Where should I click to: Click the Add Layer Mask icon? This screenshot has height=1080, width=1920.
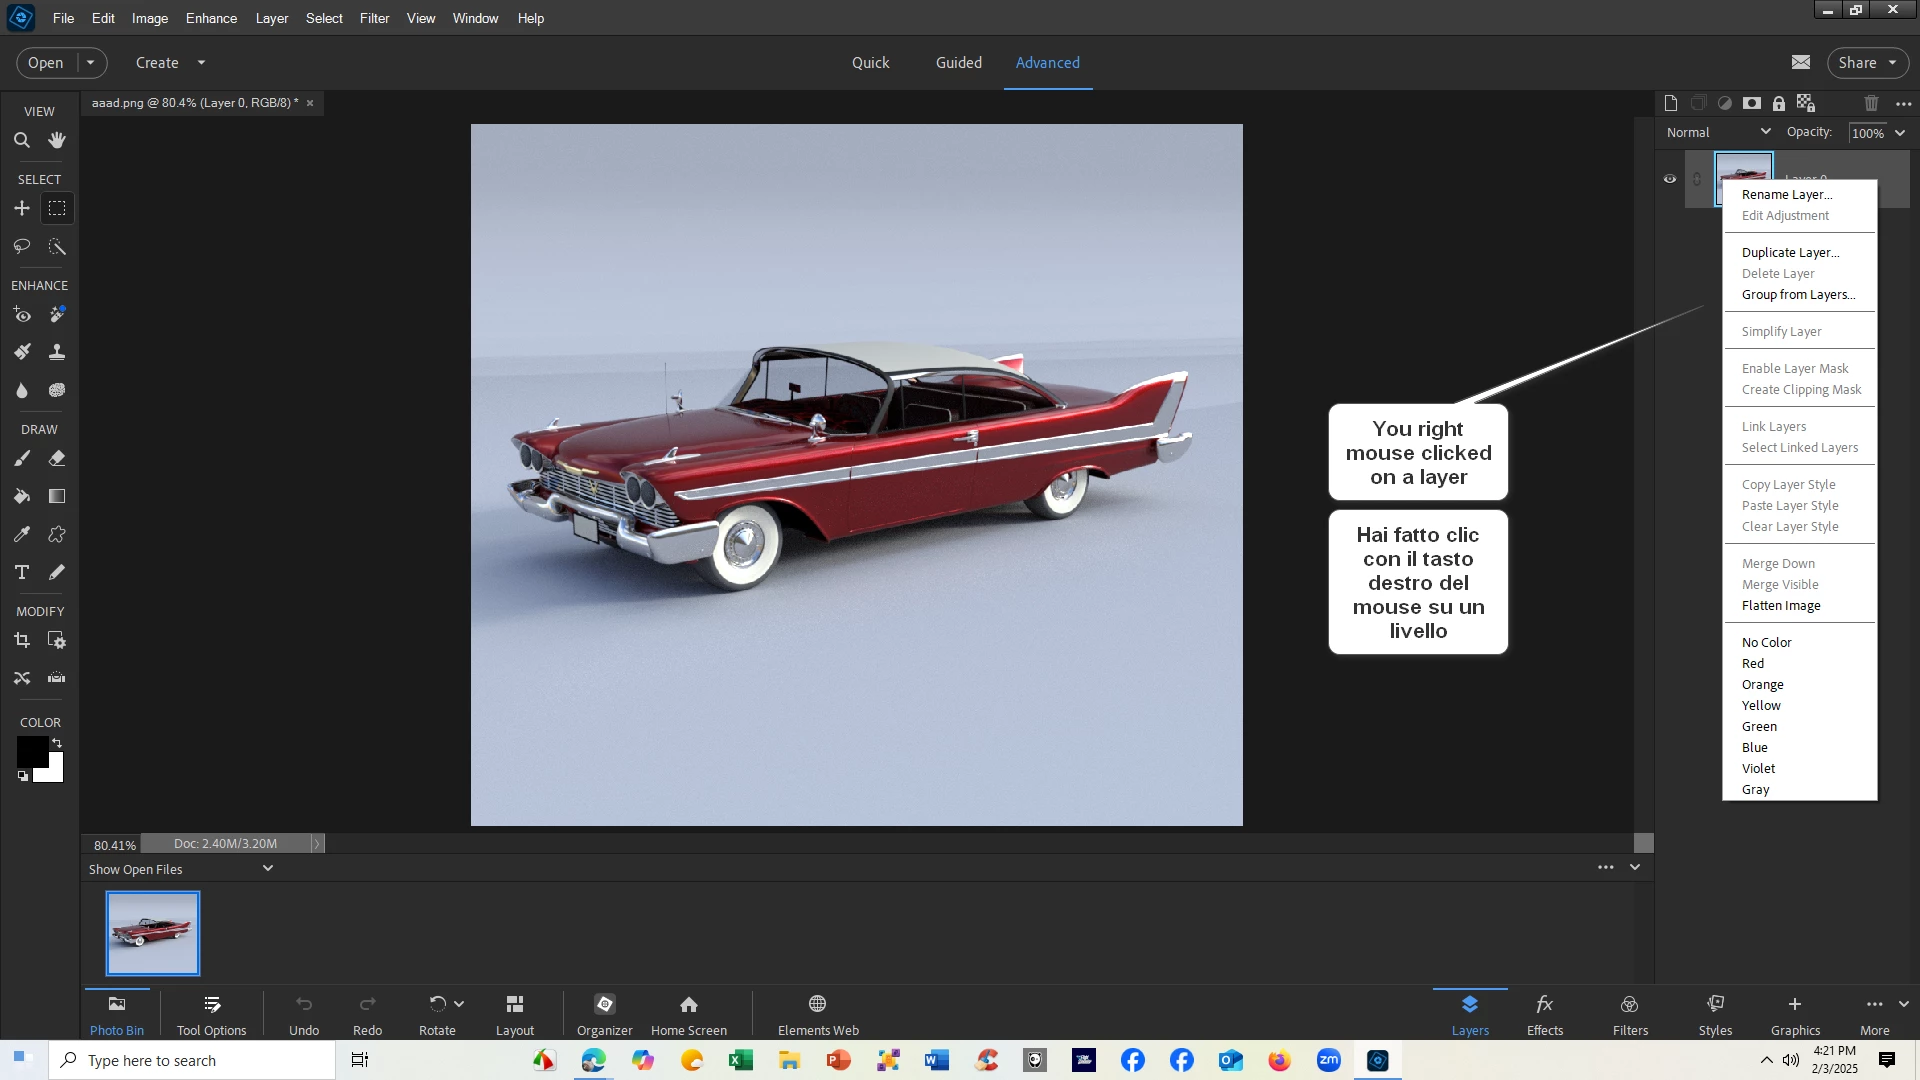[1752, 103]
